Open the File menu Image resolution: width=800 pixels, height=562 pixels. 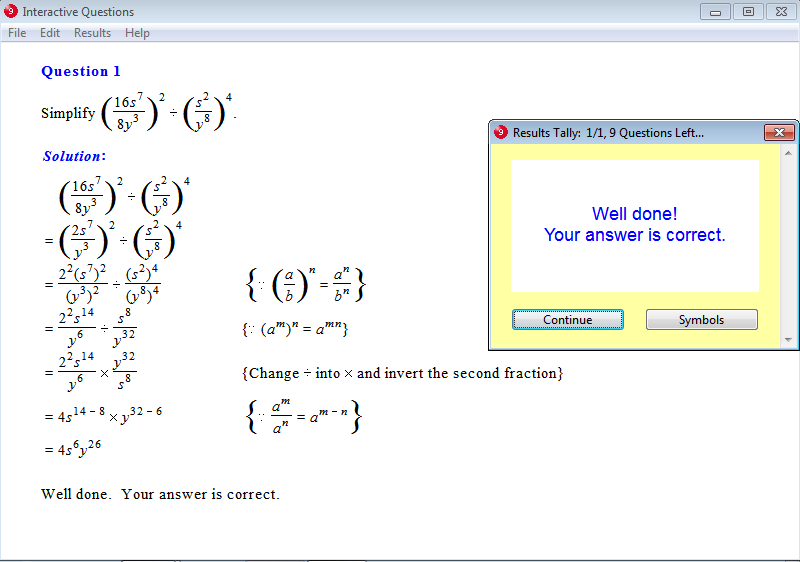(17, 33)
